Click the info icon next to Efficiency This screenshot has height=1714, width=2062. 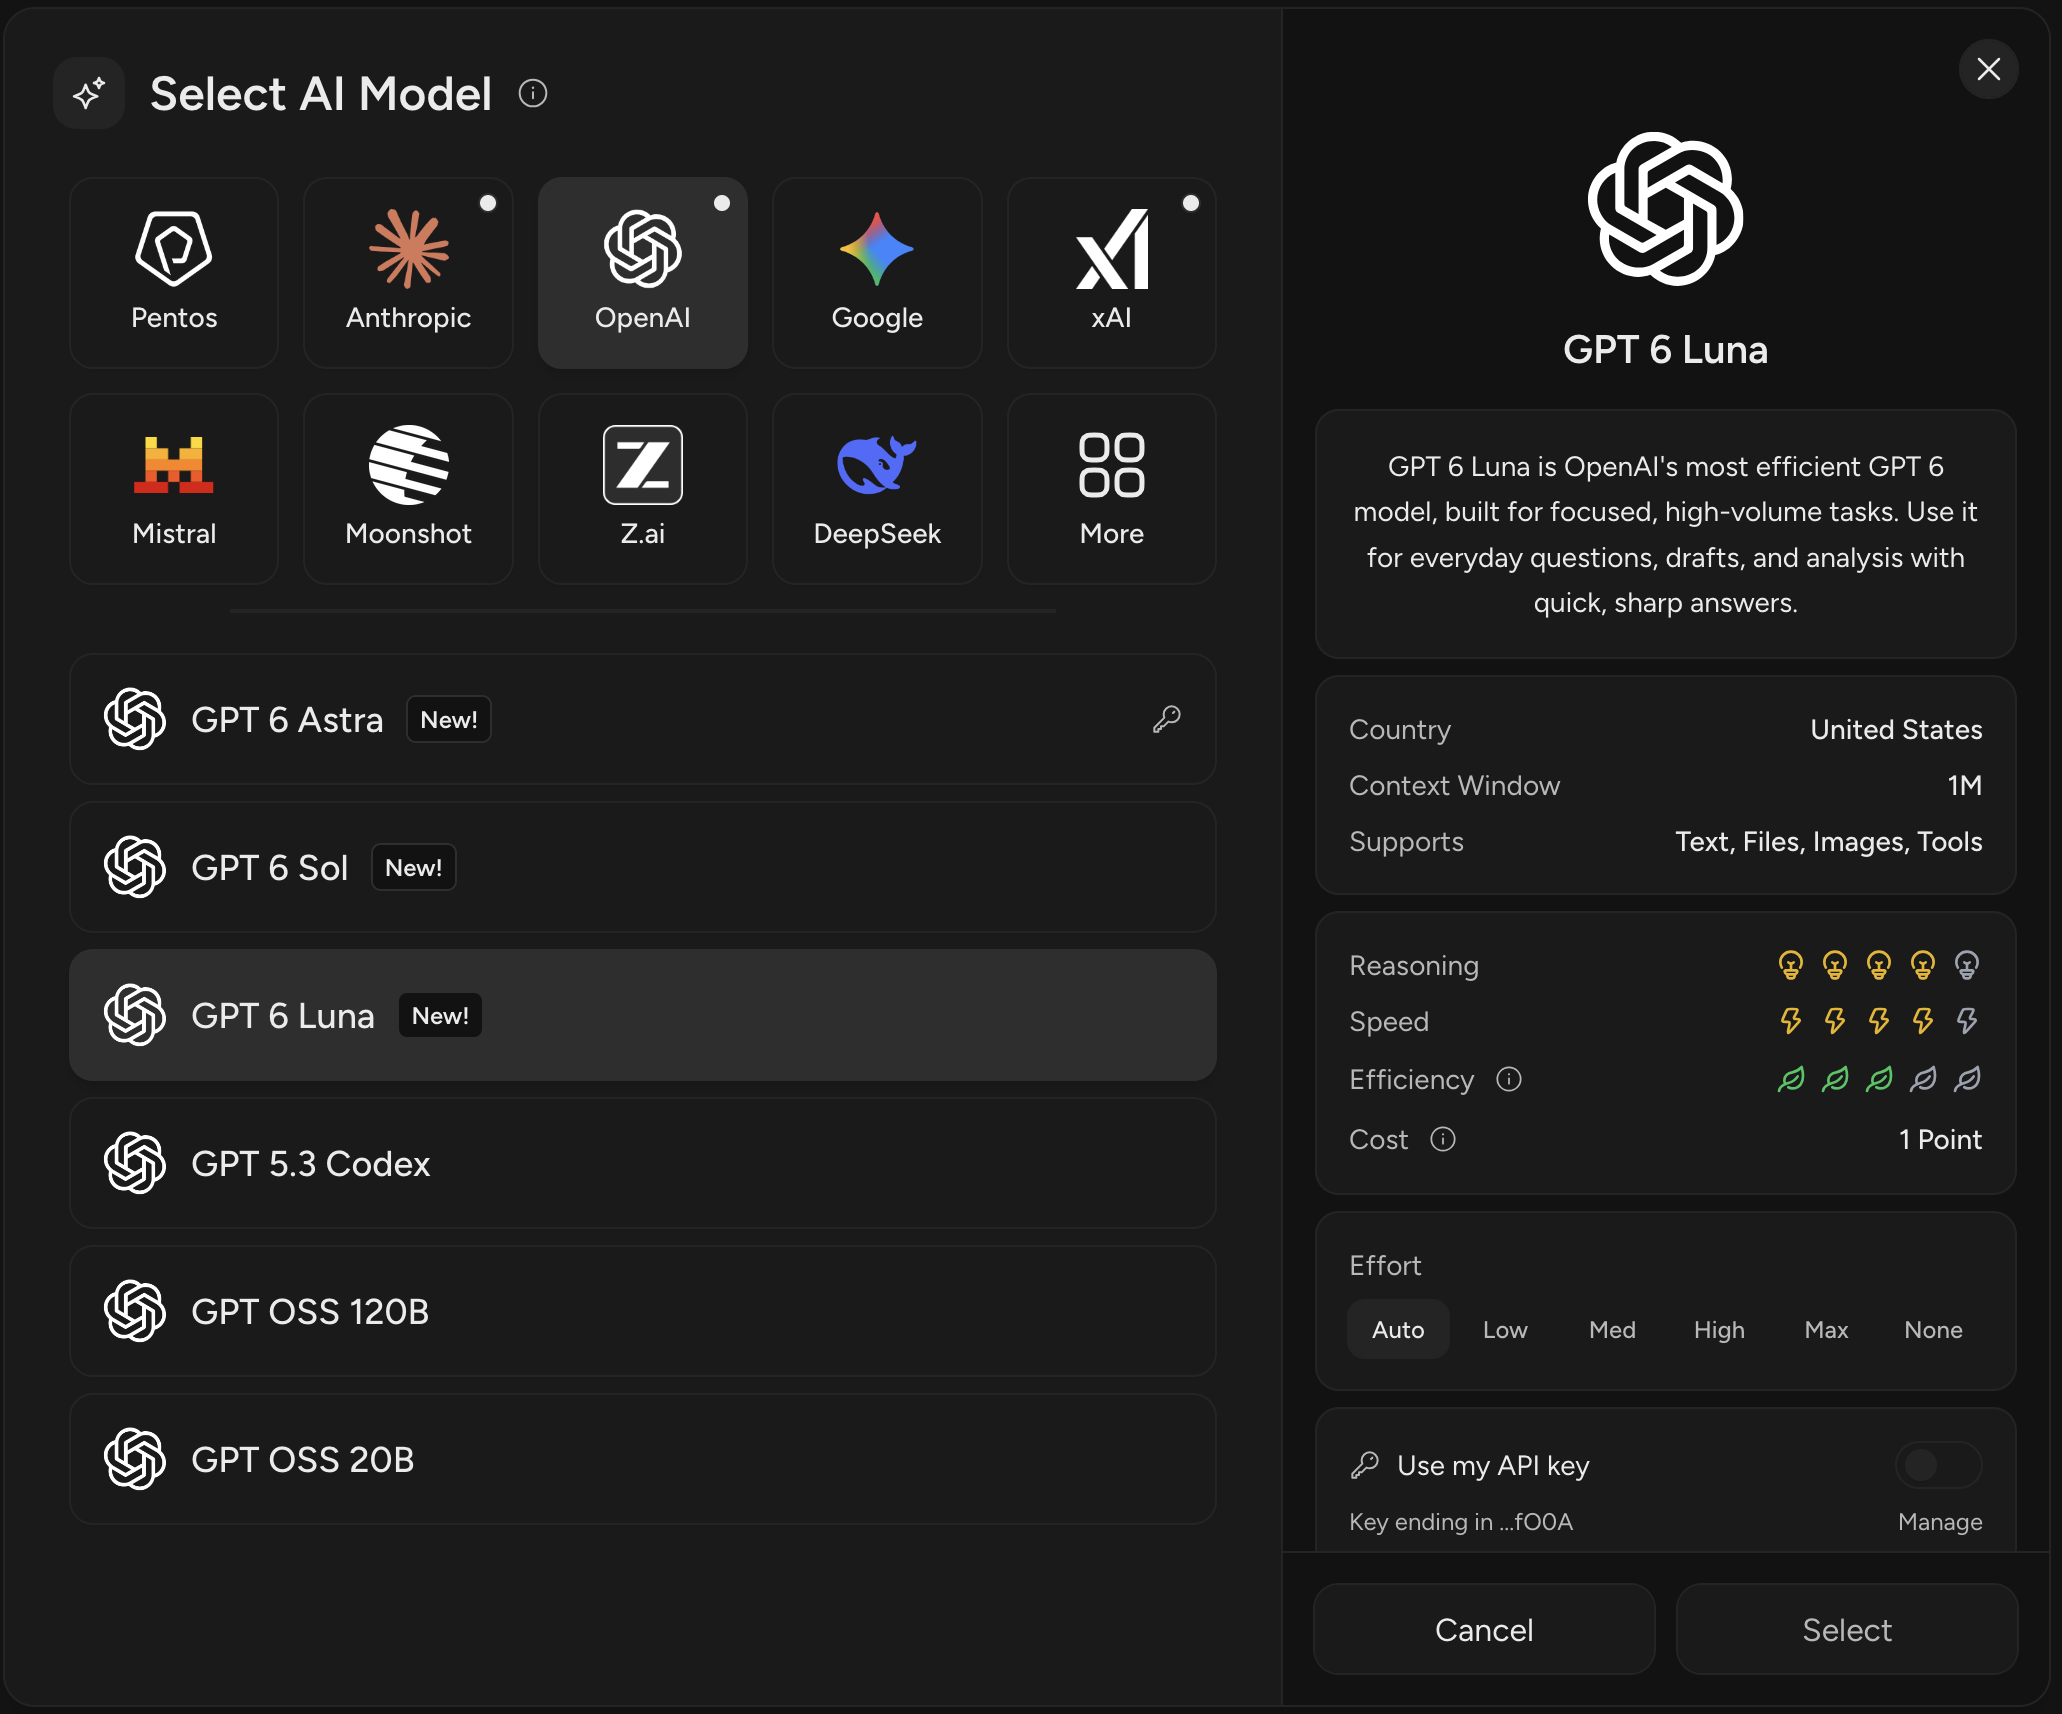pos(1509,1079)
